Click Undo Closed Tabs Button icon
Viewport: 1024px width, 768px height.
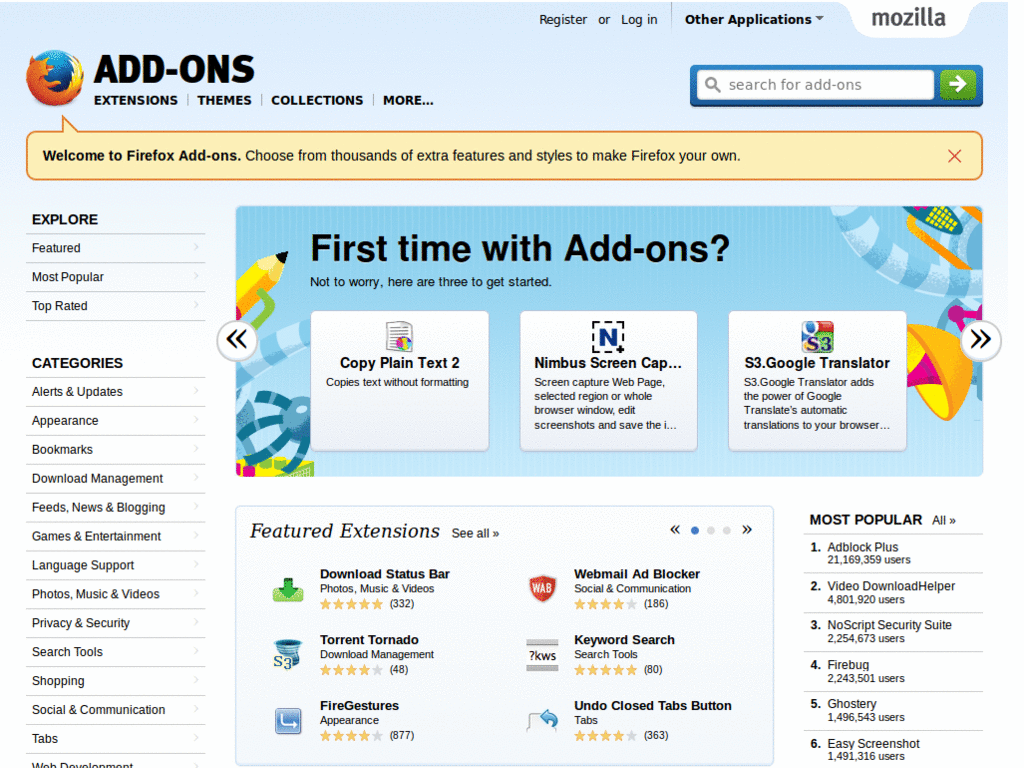(543, 720)
